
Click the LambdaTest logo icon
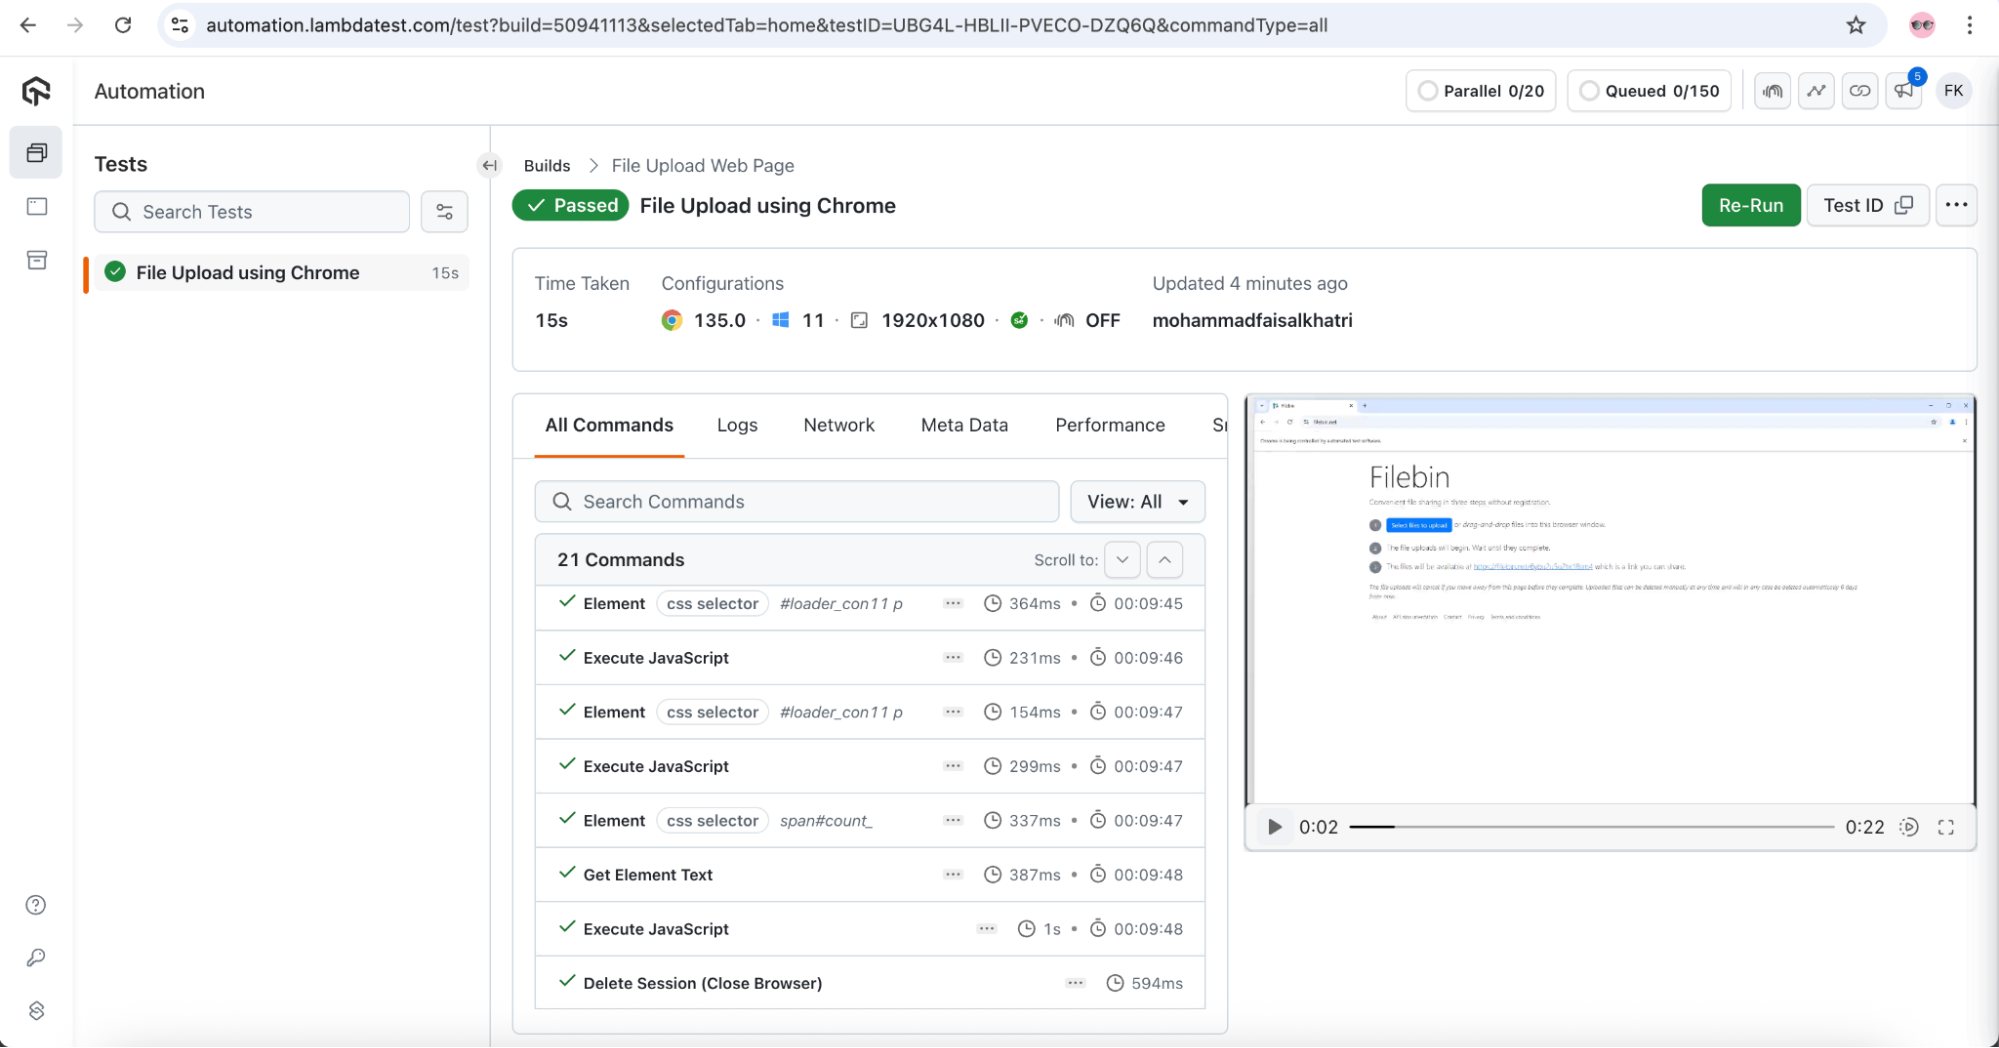point(36,91)
